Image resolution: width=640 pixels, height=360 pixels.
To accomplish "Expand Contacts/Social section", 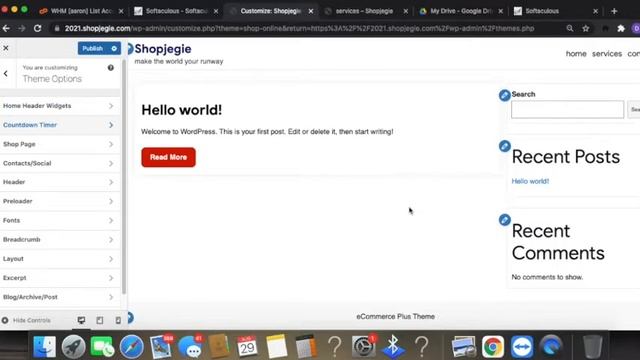I will pyautogui.click(x=60, y=163).
